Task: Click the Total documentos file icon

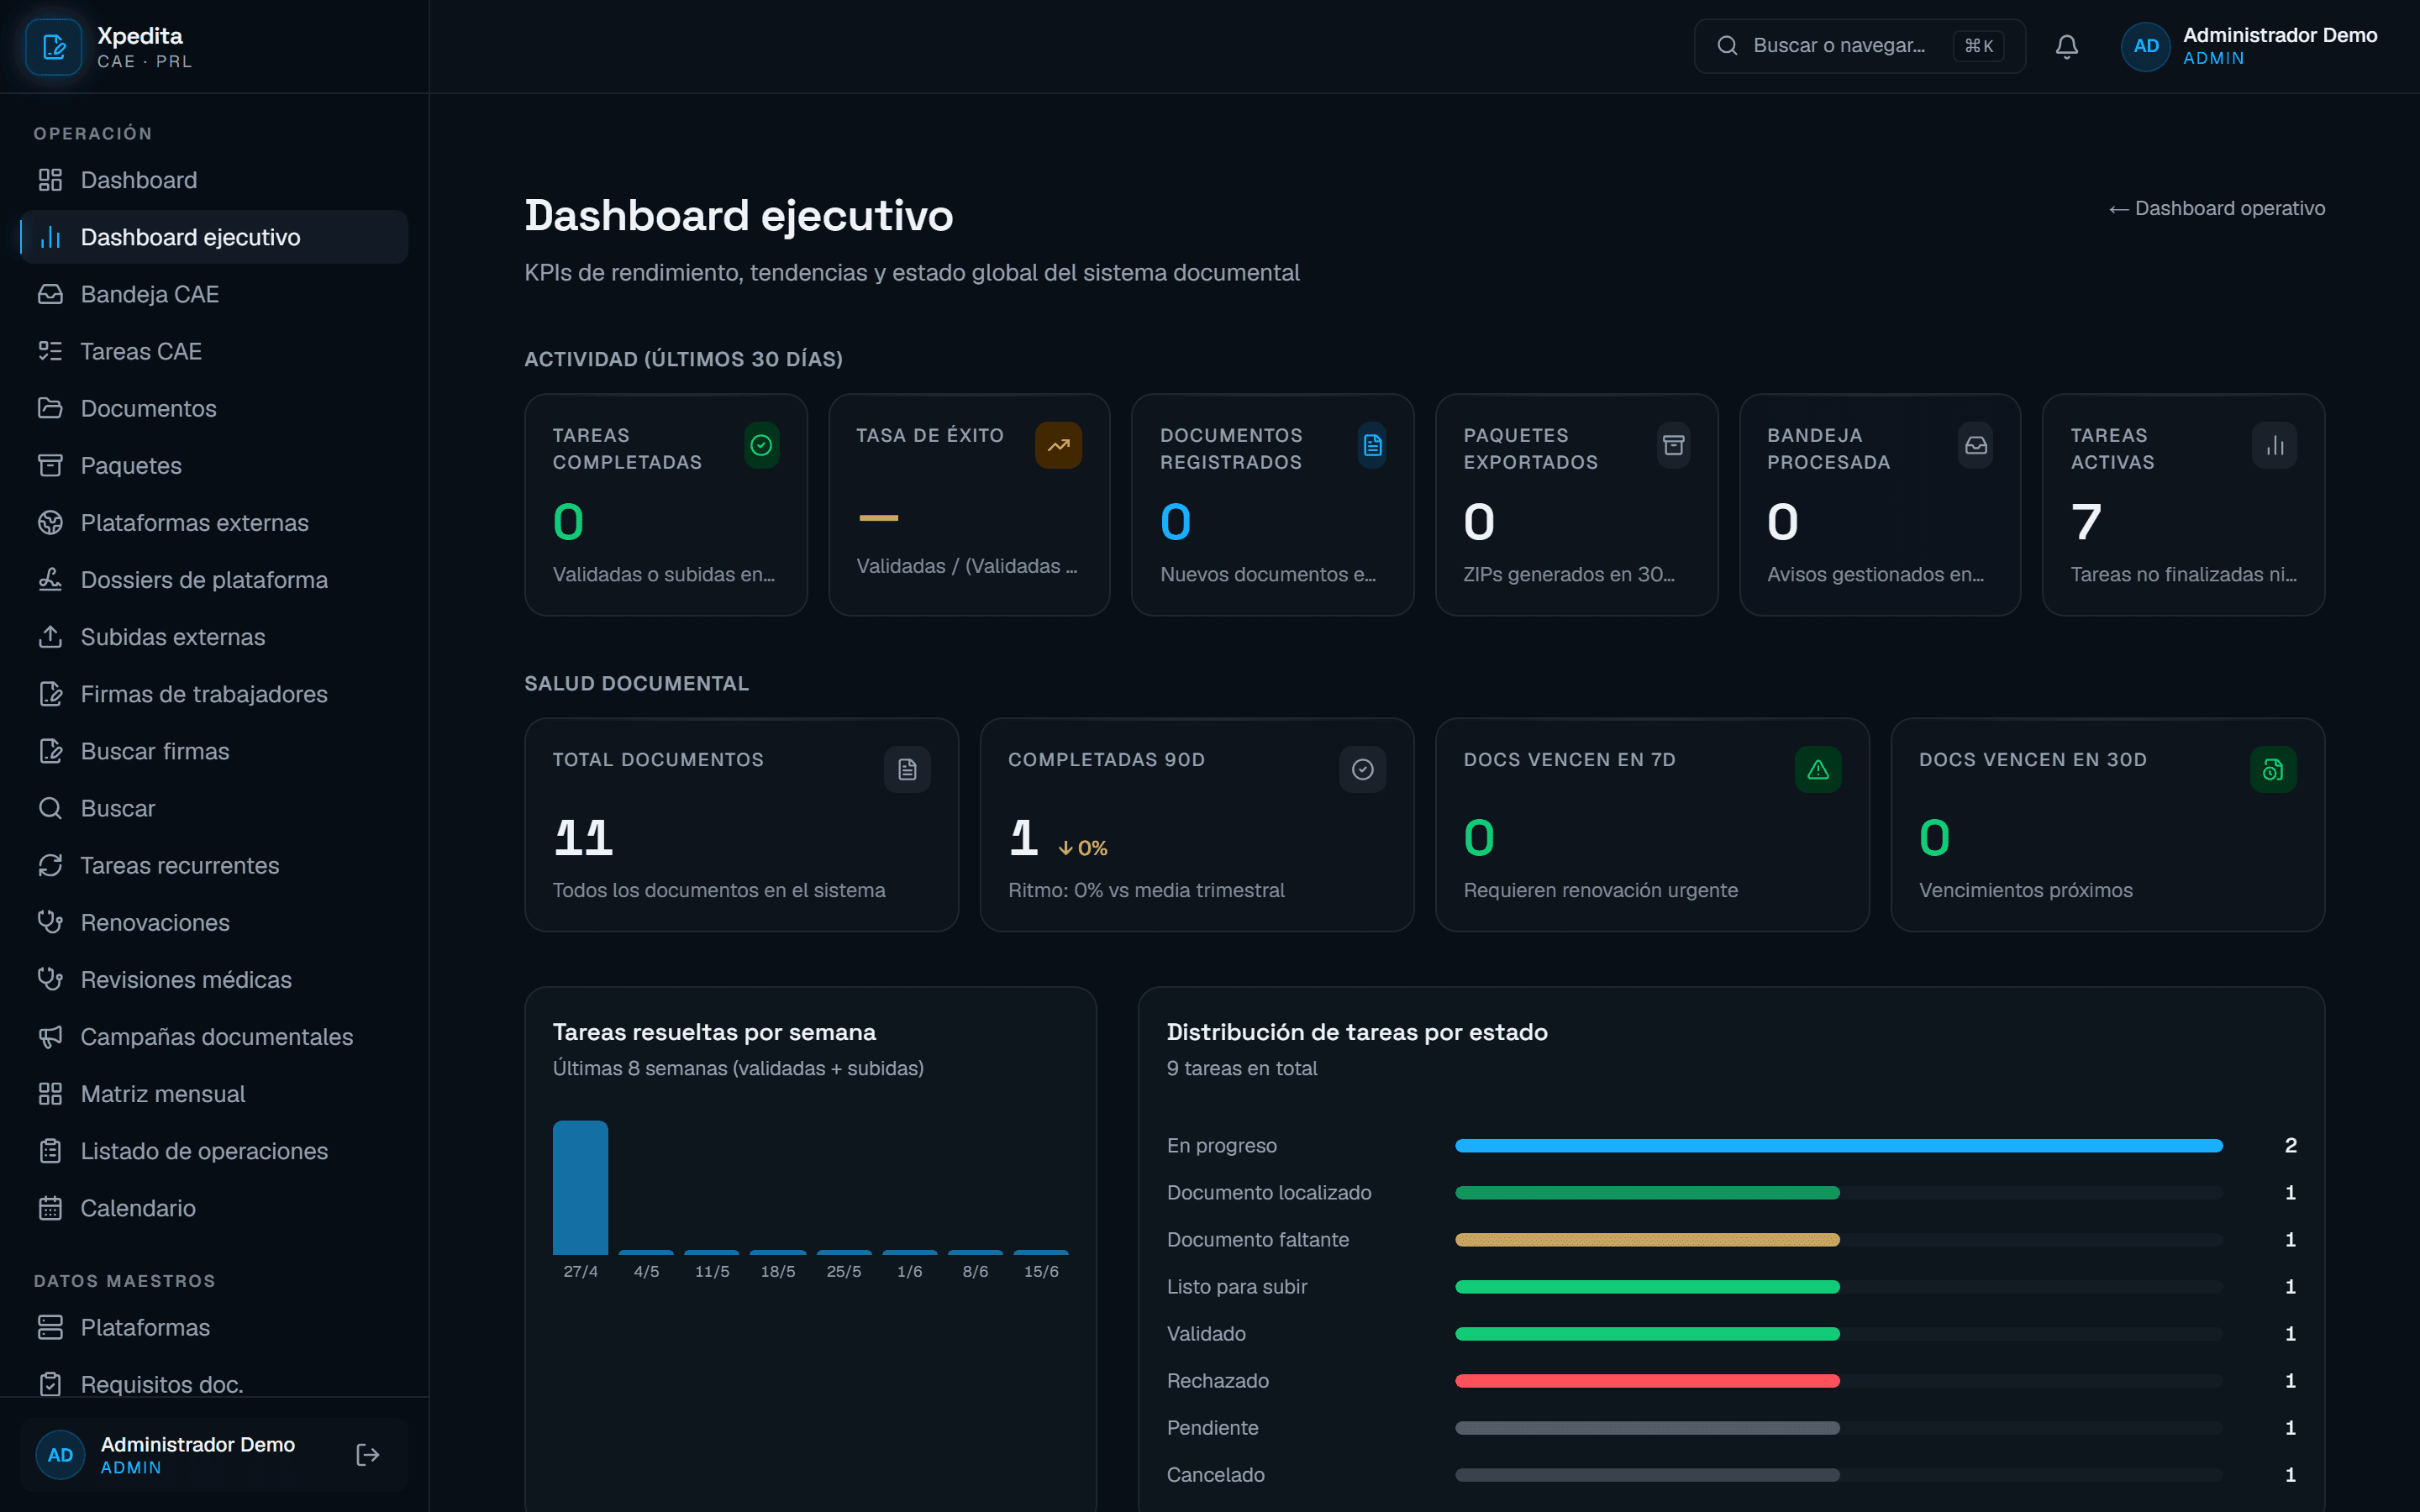Action: click(x=907, y=769)
